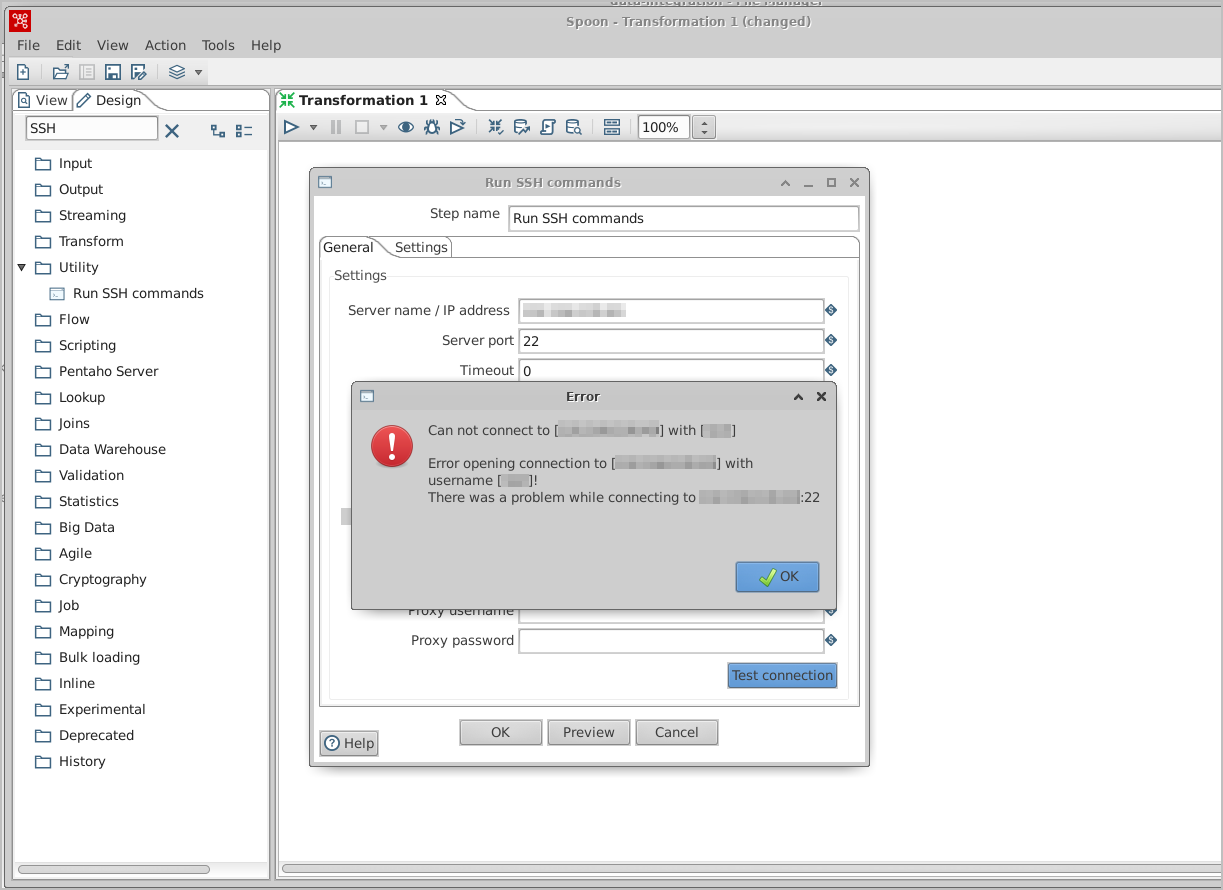This screenshot has height=890, width=1223.
Task: Open file using the folder toolbar icon
Action: pos(61,72)
